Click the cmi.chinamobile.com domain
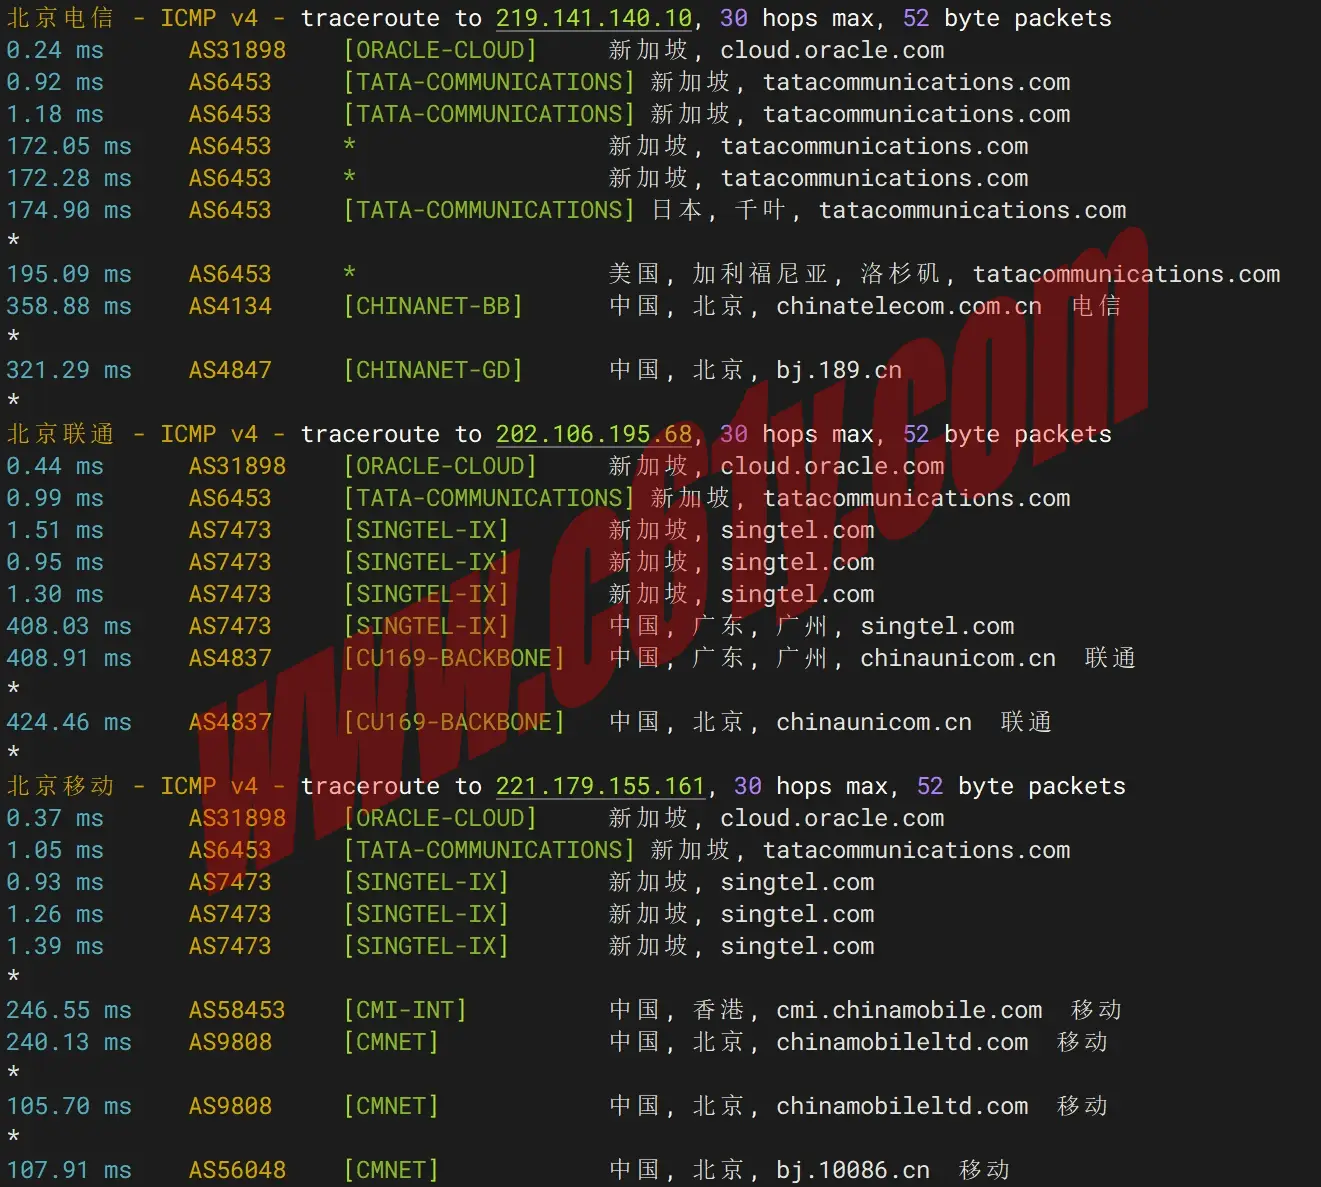This screenshot has width=1321, height=1187. coord(909,1010)
